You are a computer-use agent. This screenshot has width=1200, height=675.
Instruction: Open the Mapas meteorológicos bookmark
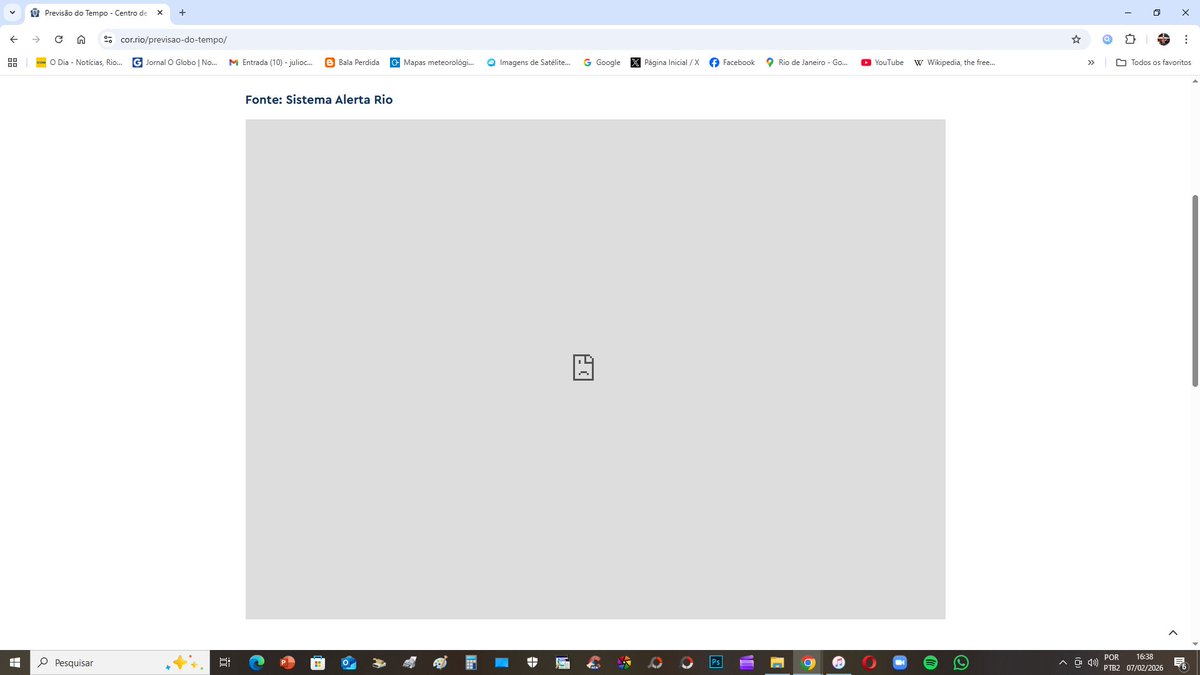432,62
